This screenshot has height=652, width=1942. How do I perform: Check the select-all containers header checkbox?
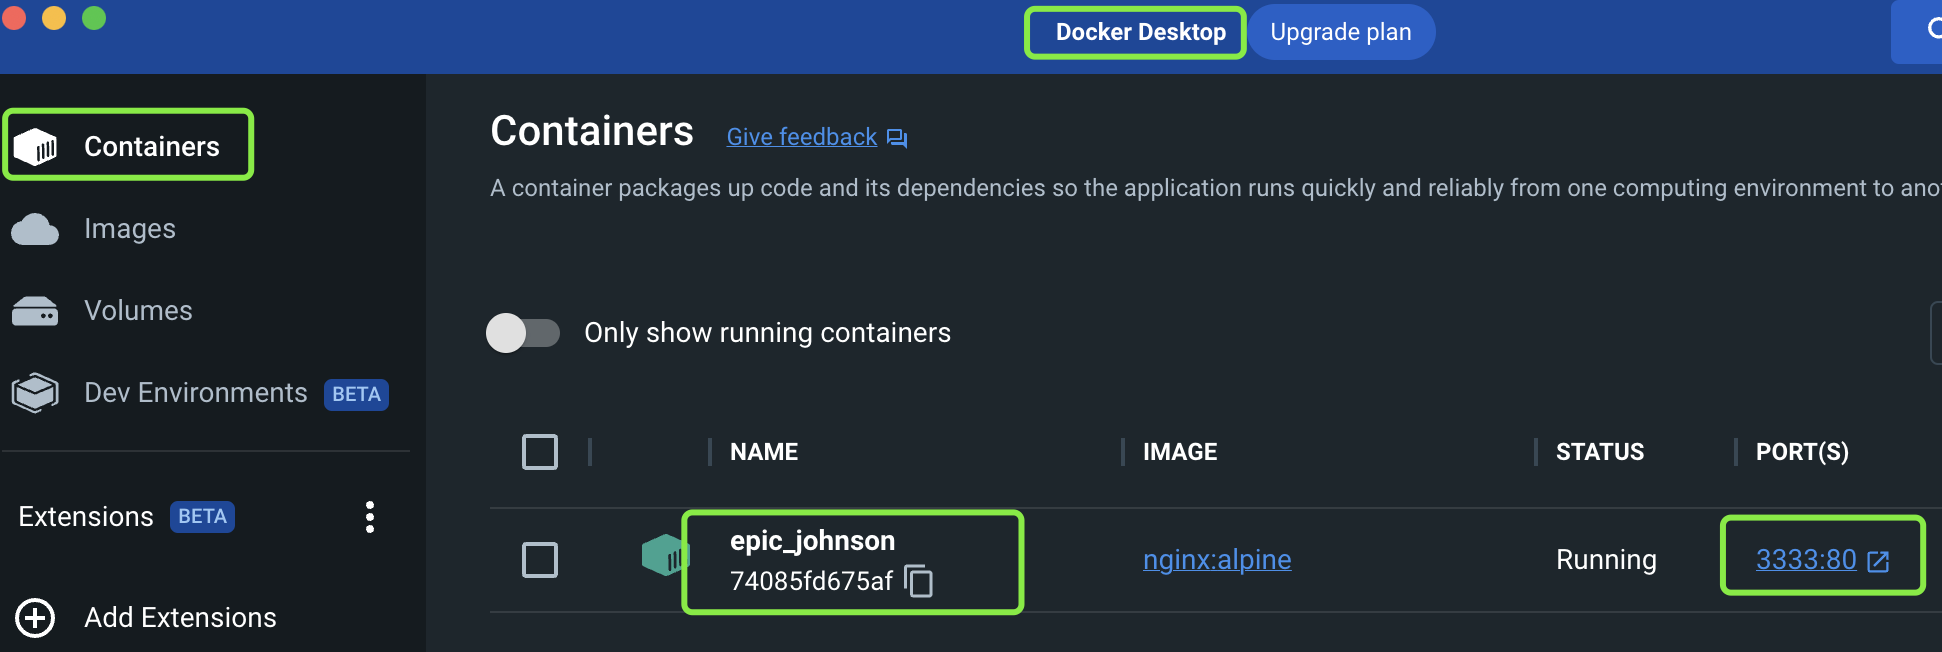click(x=540, y=452)
